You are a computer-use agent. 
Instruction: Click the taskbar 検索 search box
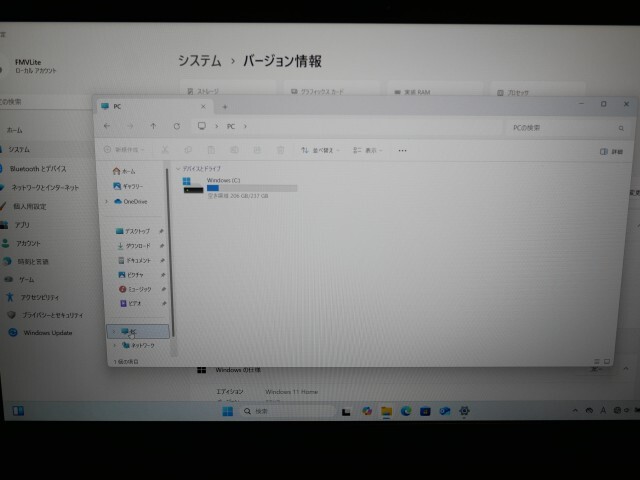click(x=290, y=411)
